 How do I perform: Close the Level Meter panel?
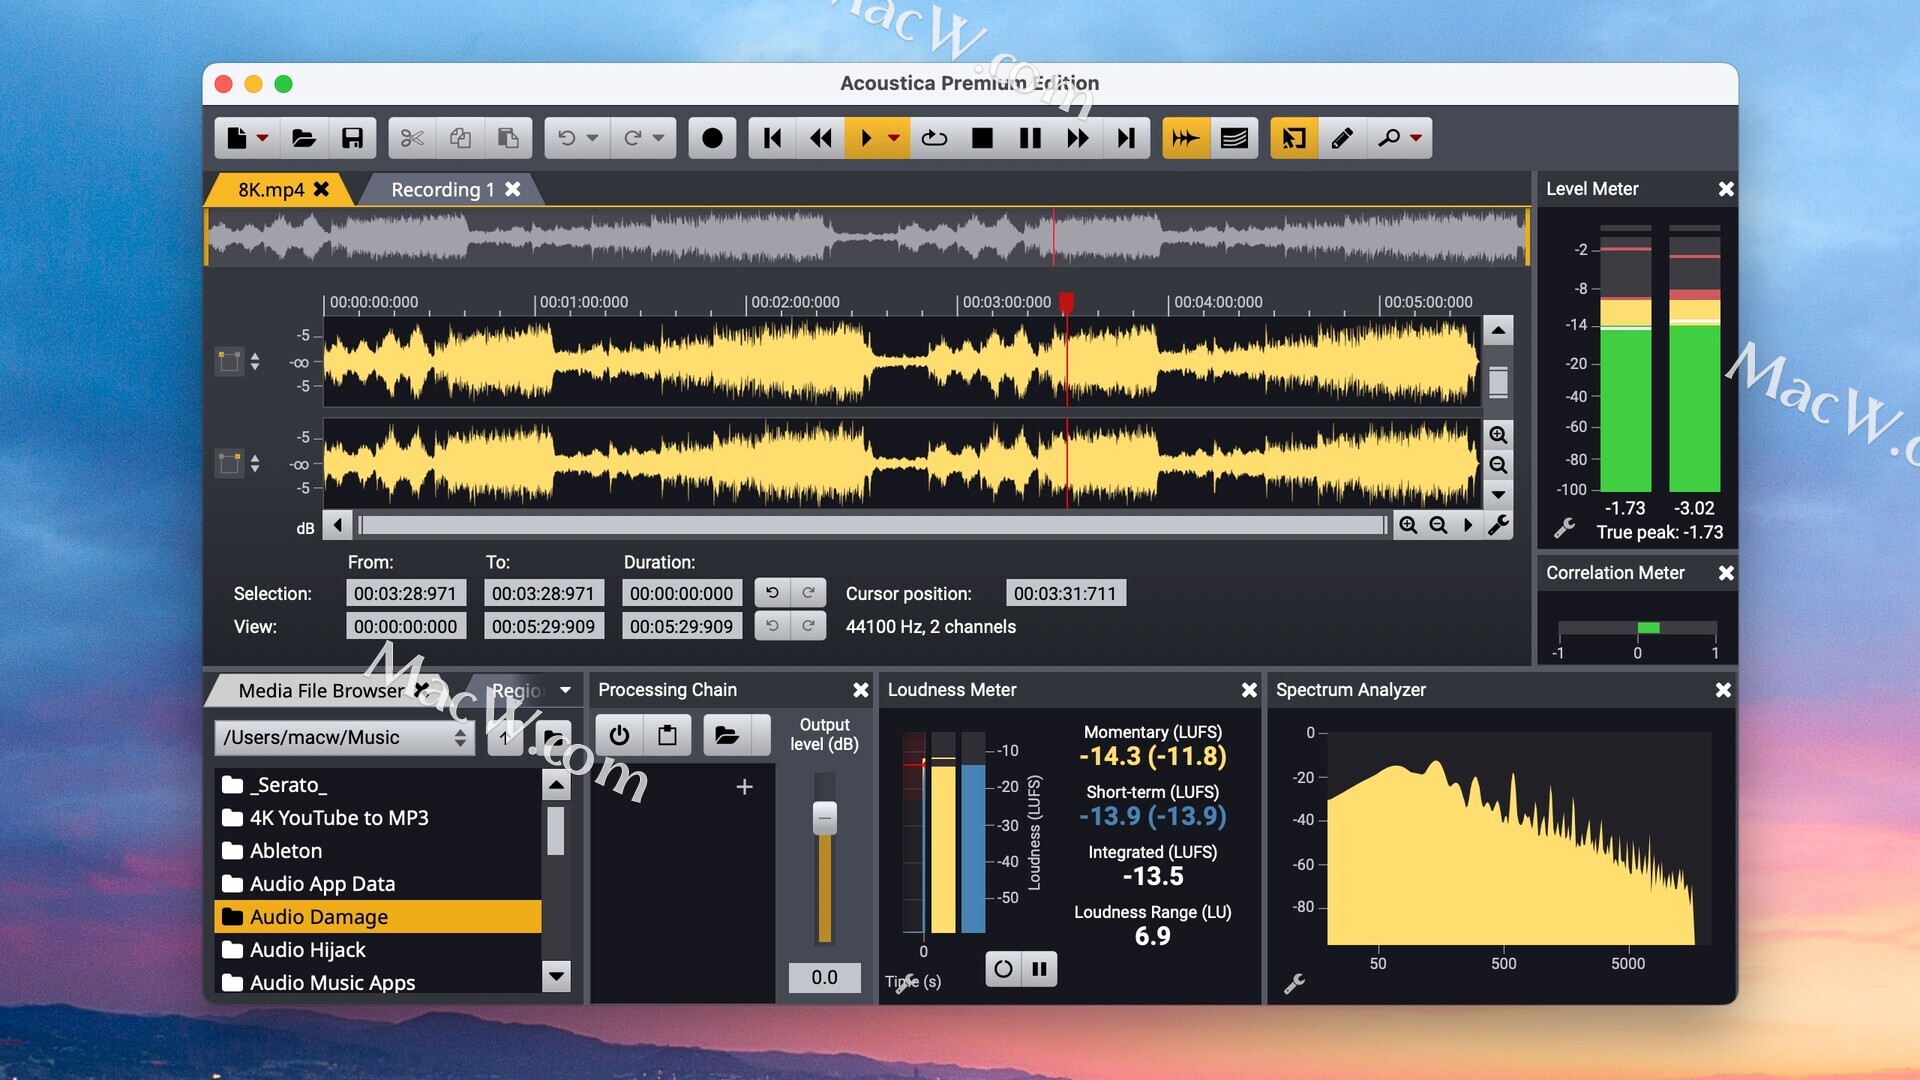click(1726, 189)
